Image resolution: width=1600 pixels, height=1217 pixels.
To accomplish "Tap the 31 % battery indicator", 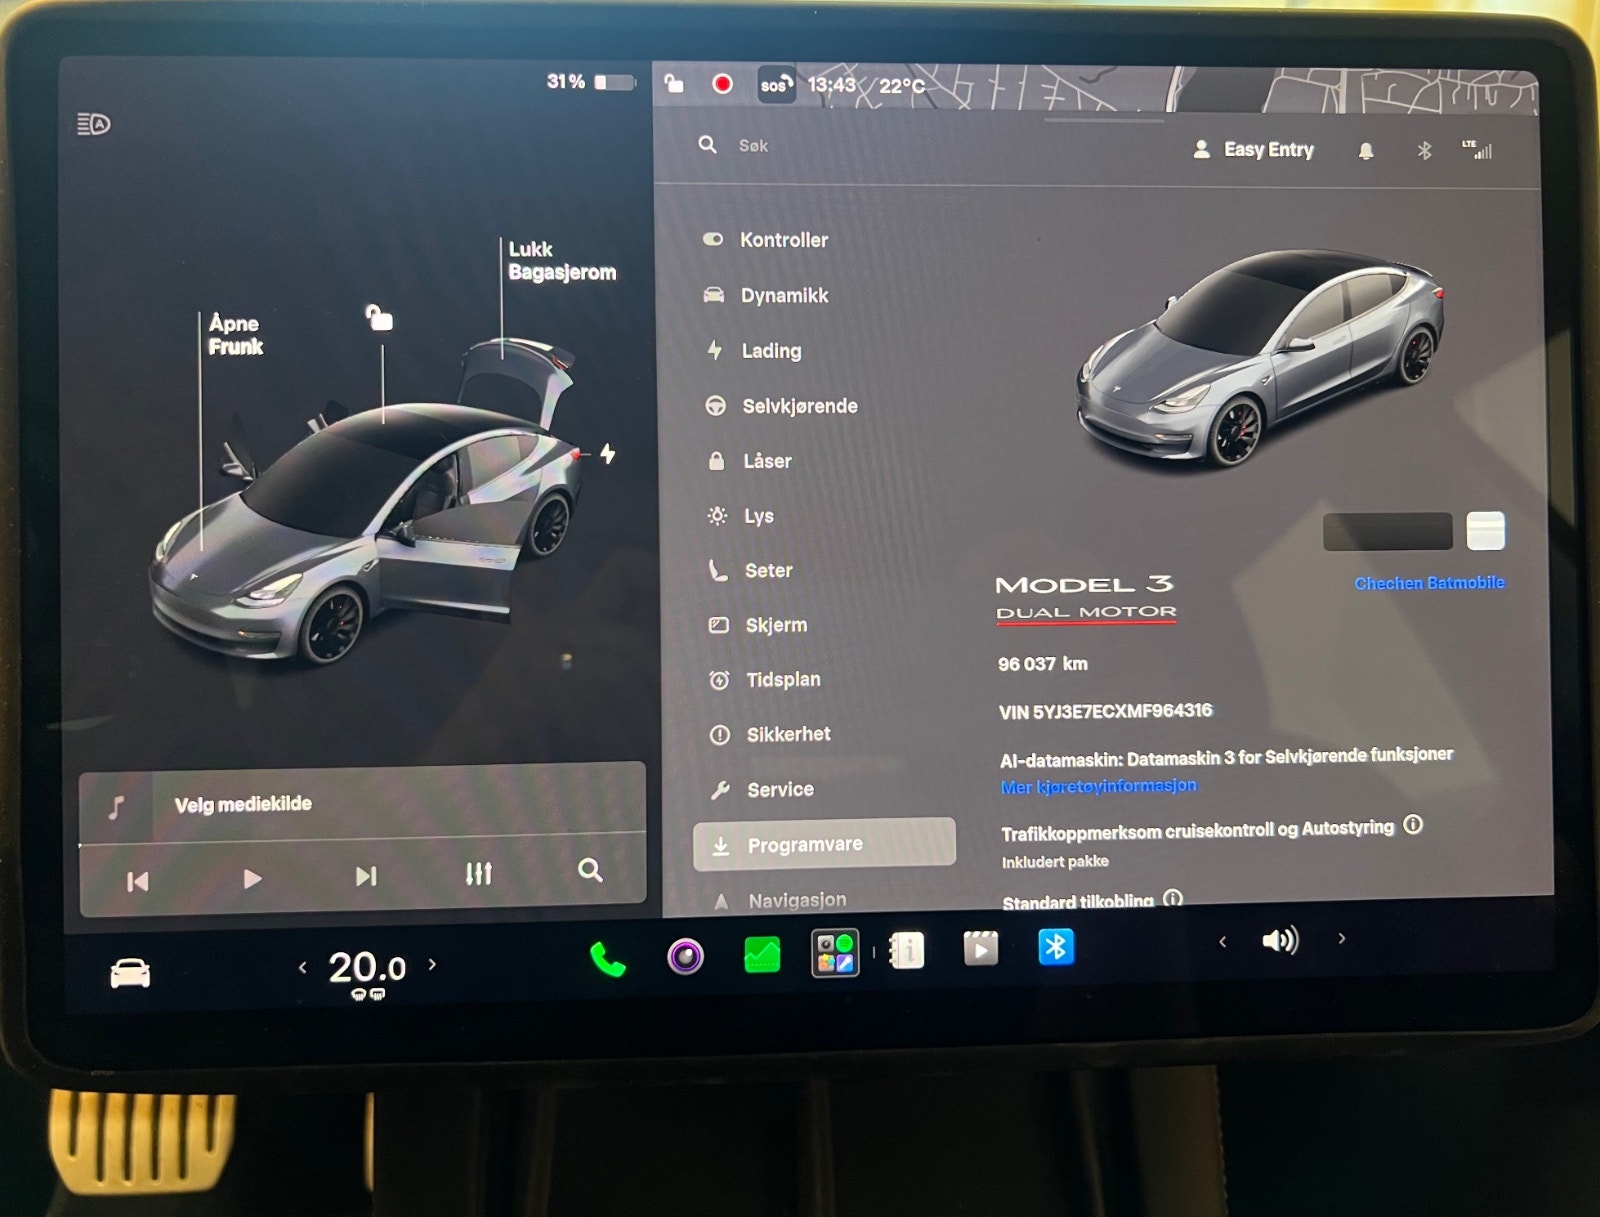I will pos(590,82).
